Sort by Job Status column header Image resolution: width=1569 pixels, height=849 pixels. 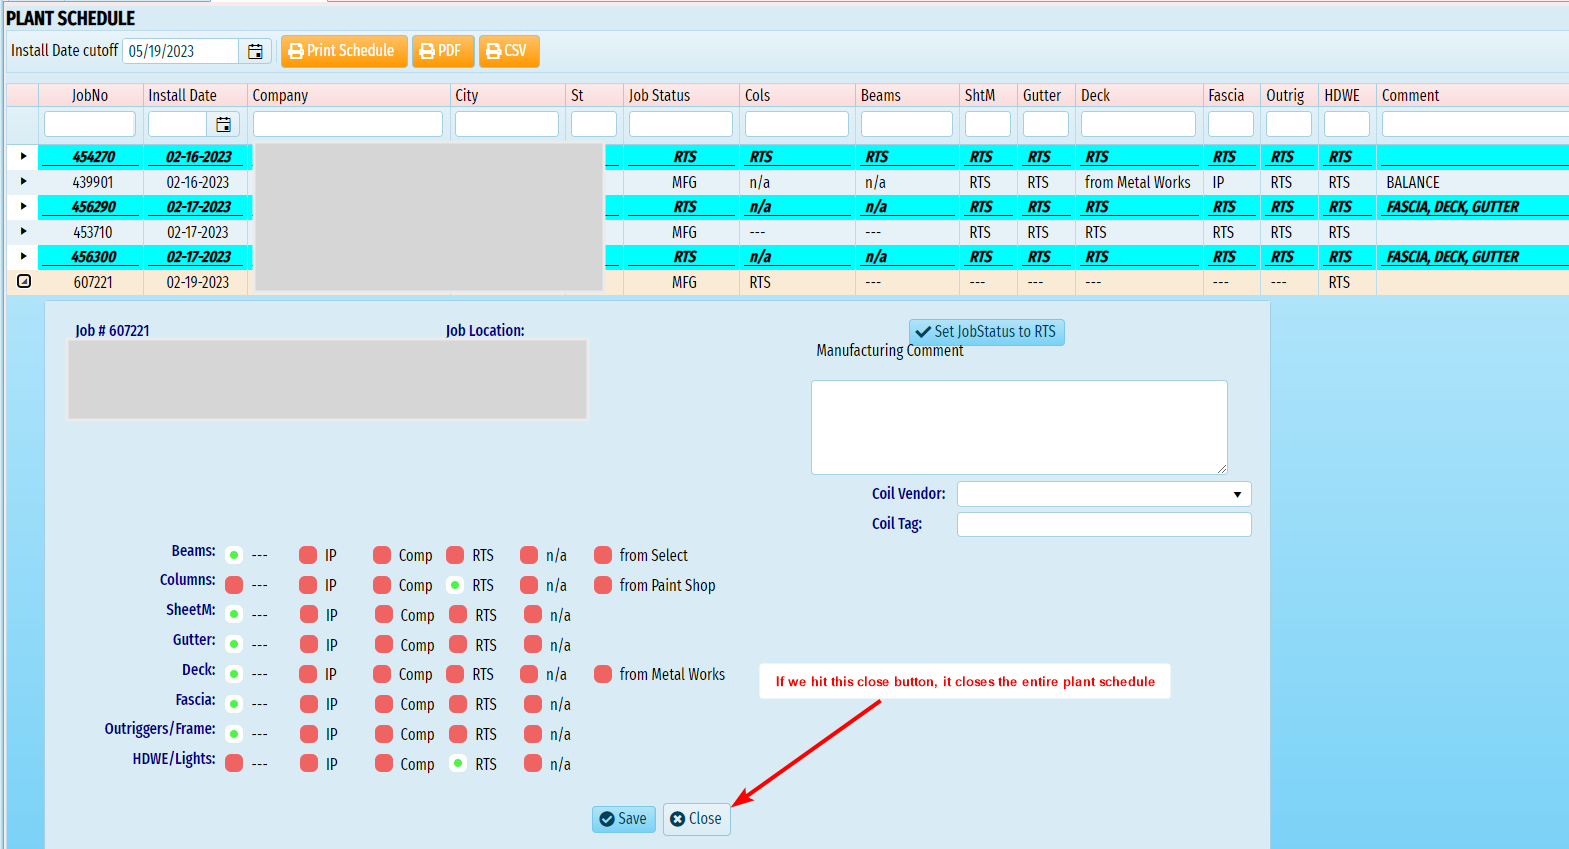coord(681,95)
